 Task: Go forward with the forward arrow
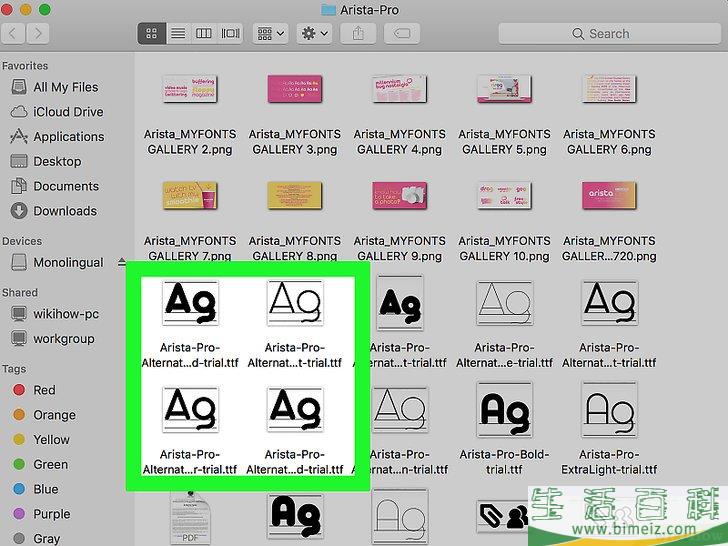pos(38,33)
